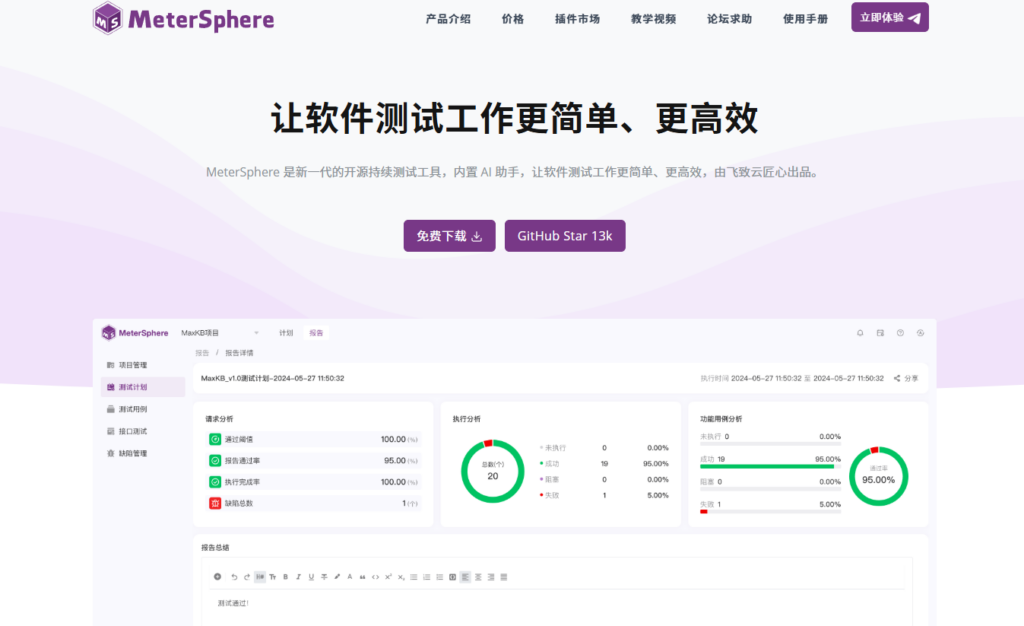Open the MaxKB项目 project dropdown
Image resolution: width=1024 pixels, height=626 pixels.
(220, 332)
